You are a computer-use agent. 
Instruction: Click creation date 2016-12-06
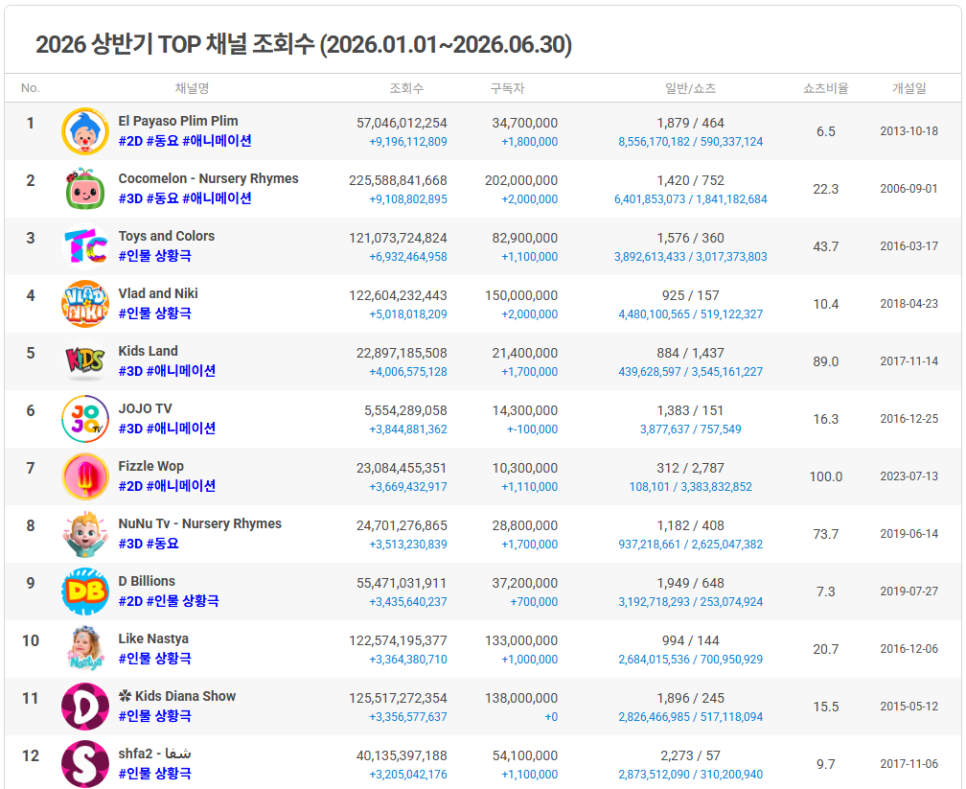[909, 649]
